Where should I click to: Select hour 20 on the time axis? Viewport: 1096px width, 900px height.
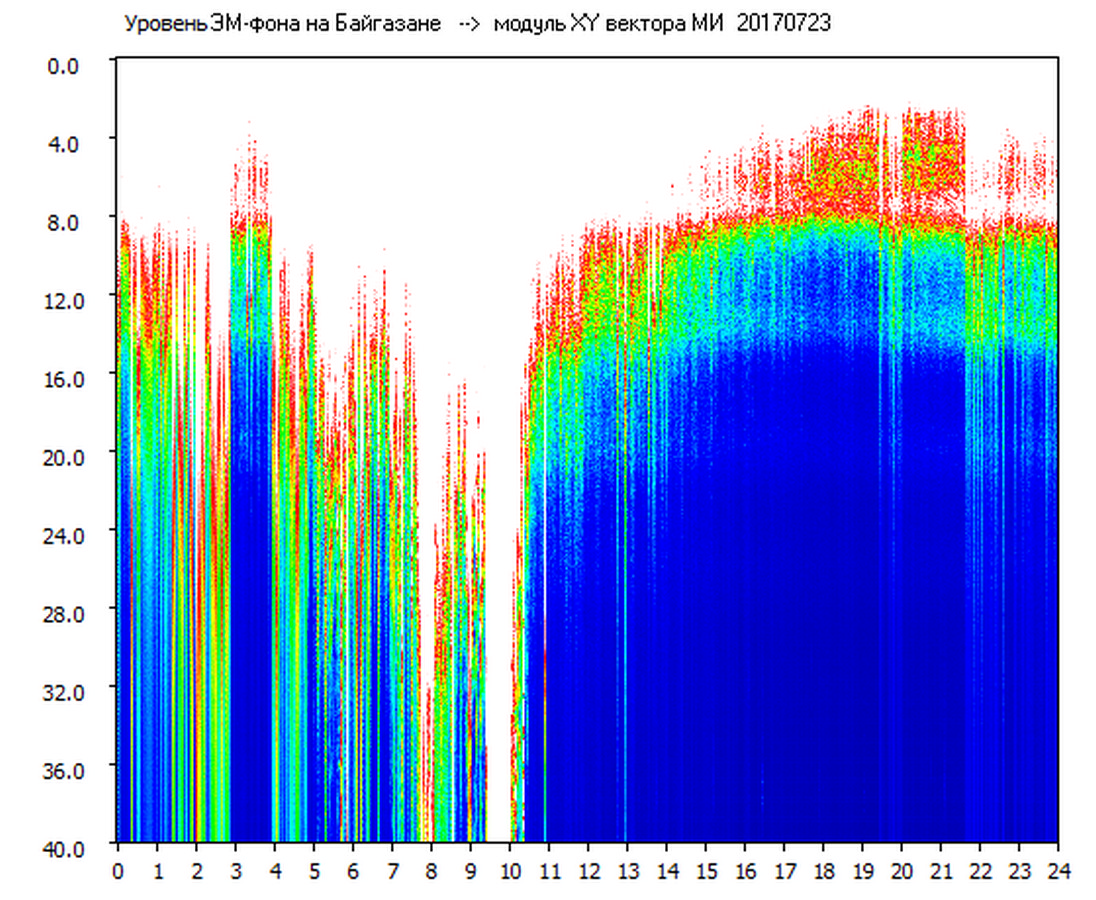(x=901, y=871)
